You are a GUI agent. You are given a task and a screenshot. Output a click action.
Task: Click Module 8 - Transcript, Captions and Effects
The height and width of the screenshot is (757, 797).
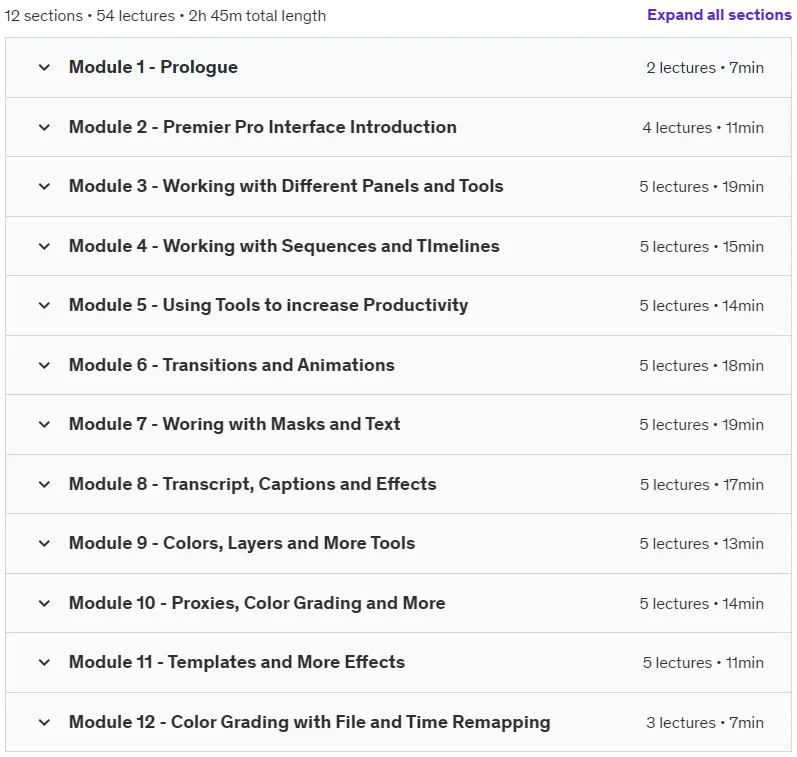point(253,484)
